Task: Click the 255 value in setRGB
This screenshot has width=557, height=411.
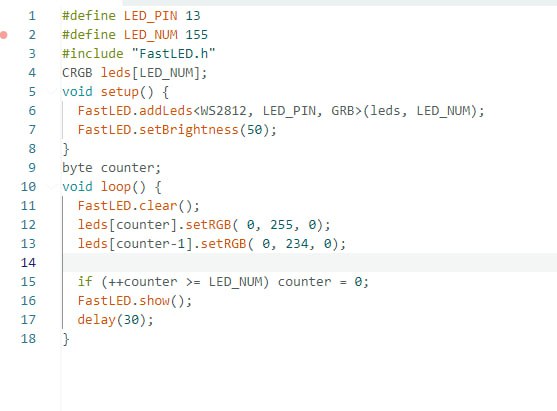Action: point(281,225)
